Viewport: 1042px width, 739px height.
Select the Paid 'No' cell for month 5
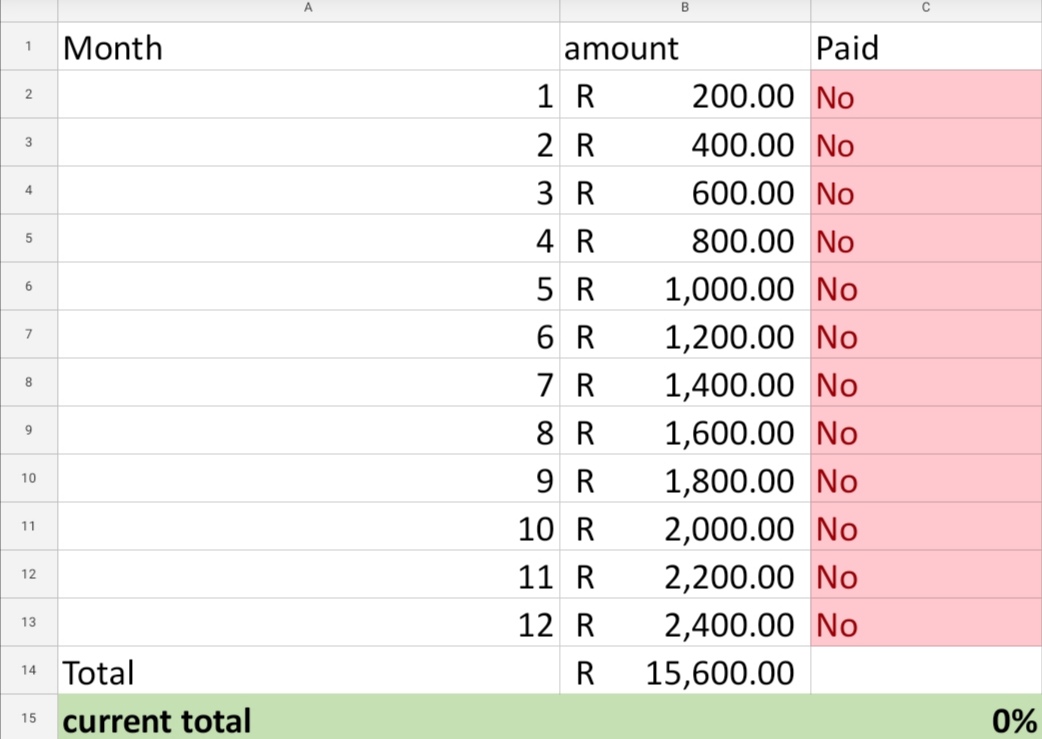(x=926, y=286)
